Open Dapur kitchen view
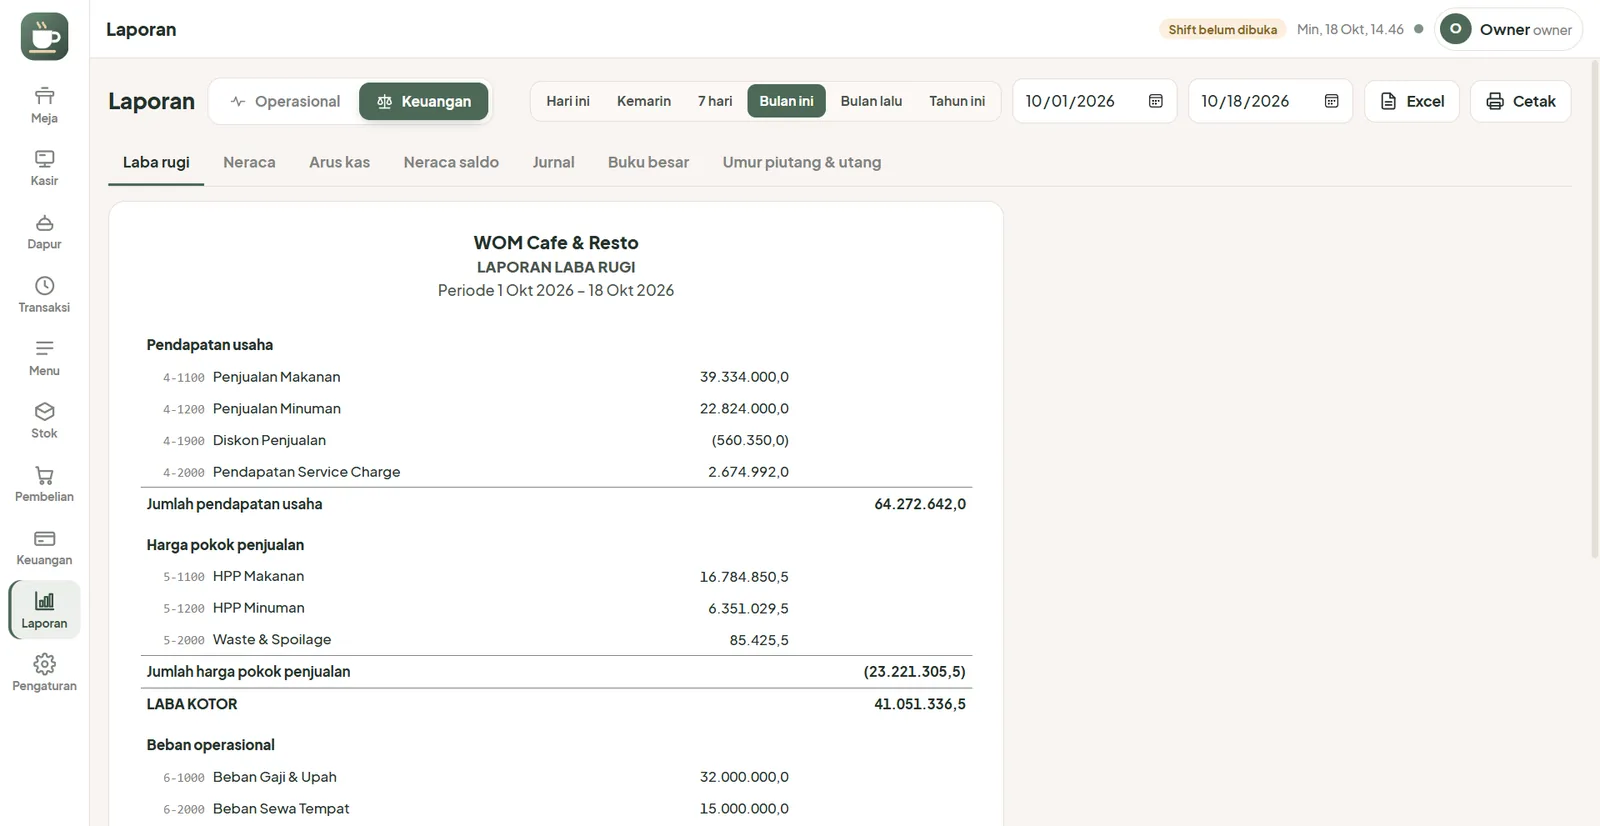The height and width of the screenshot is (826, 1600). click(44, 232)
